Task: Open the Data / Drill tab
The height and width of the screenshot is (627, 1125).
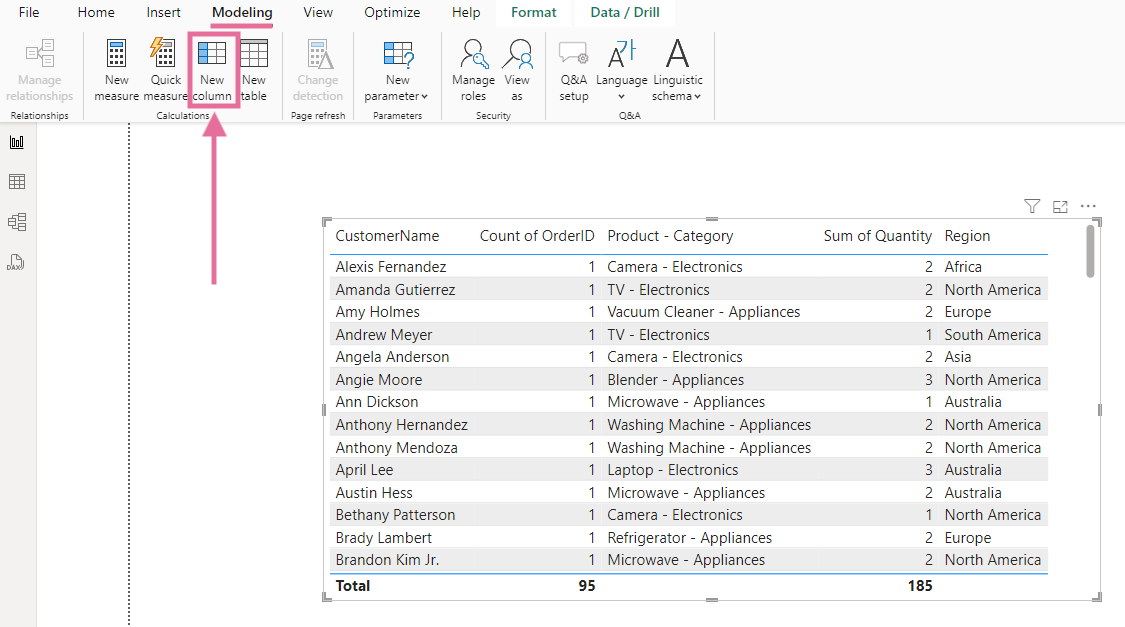Action: pyautogui.click(x=624, y=13)
